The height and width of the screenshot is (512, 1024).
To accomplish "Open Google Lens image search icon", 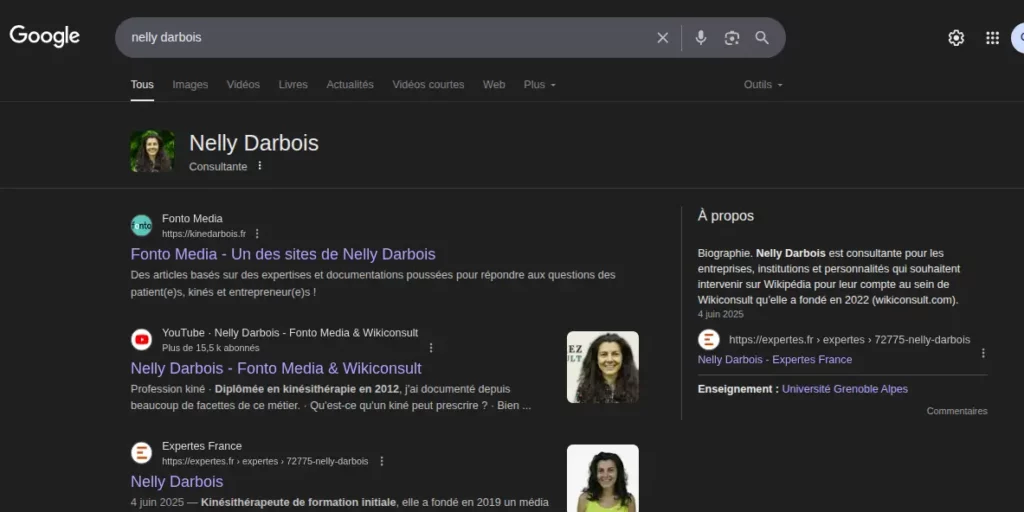I will 731,38.
